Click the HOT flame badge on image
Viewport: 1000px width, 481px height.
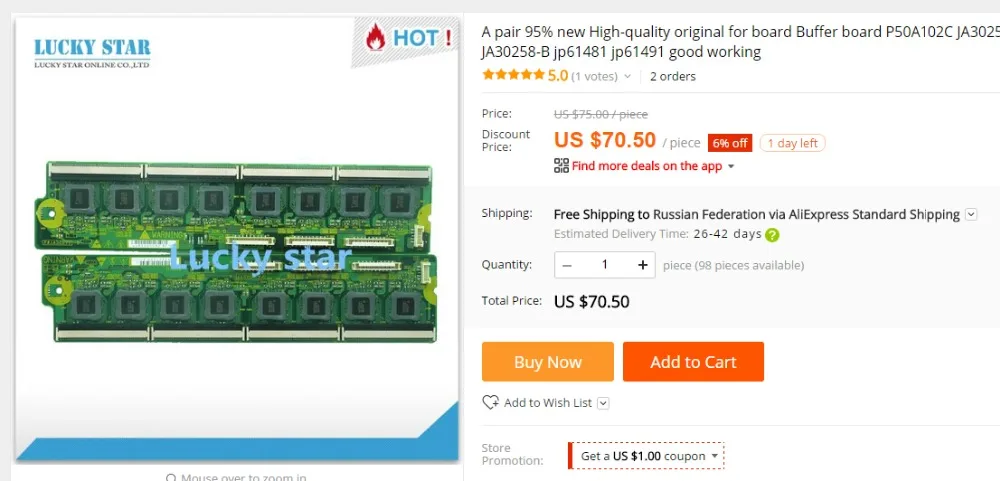tap(406, 39)
